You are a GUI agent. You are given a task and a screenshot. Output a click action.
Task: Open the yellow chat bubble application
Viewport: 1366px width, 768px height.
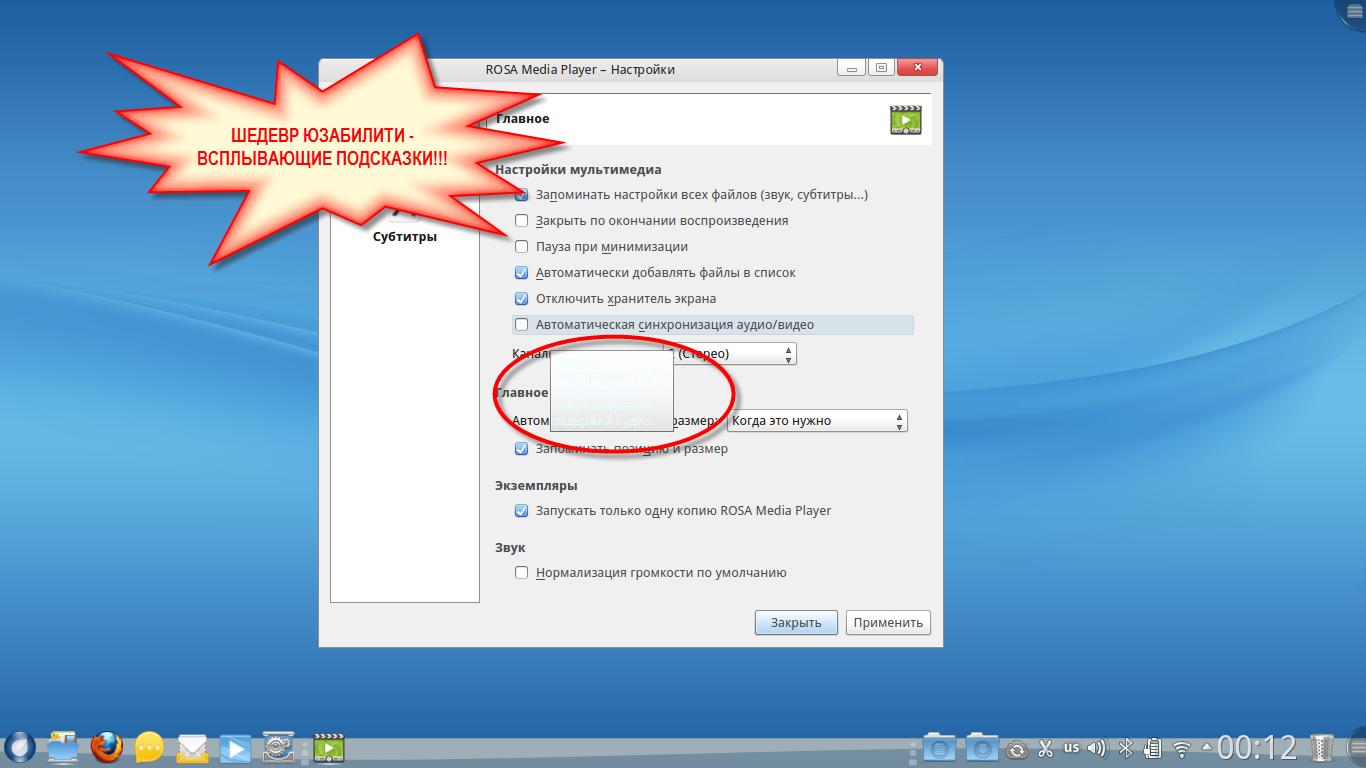pyautogui.click(x=149, y=746)
